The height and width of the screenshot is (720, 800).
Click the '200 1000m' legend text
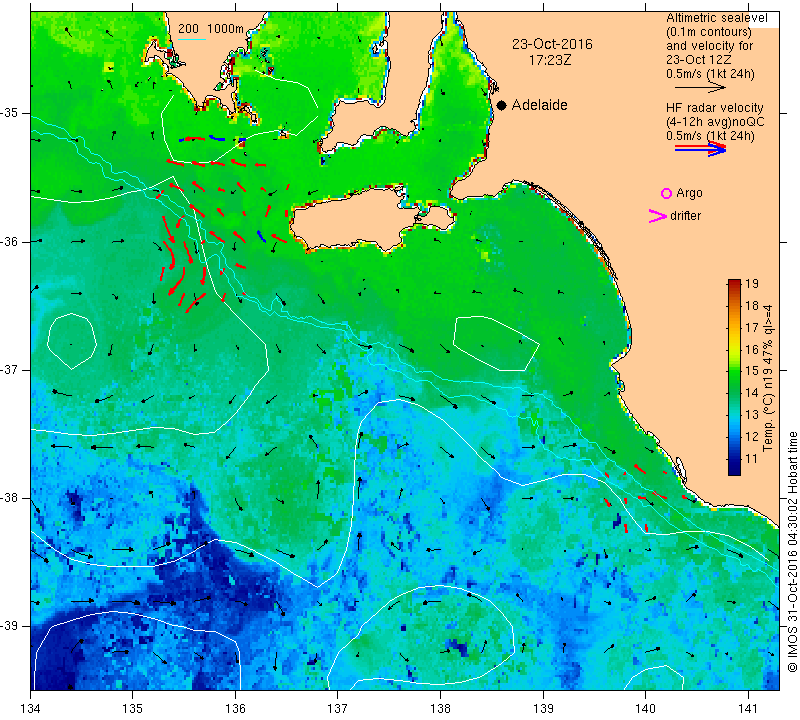coord(211,29)
